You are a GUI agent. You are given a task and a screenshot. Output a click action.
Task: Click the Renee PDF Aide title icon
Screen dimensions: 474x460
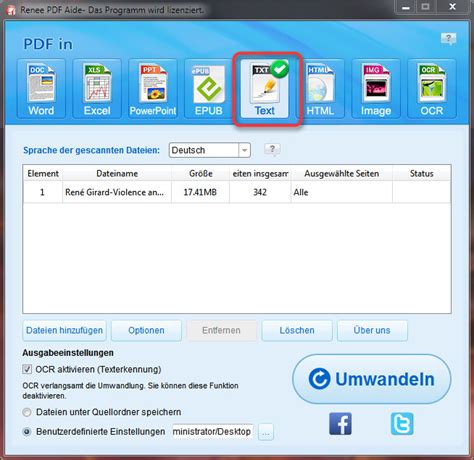point(11,10)
